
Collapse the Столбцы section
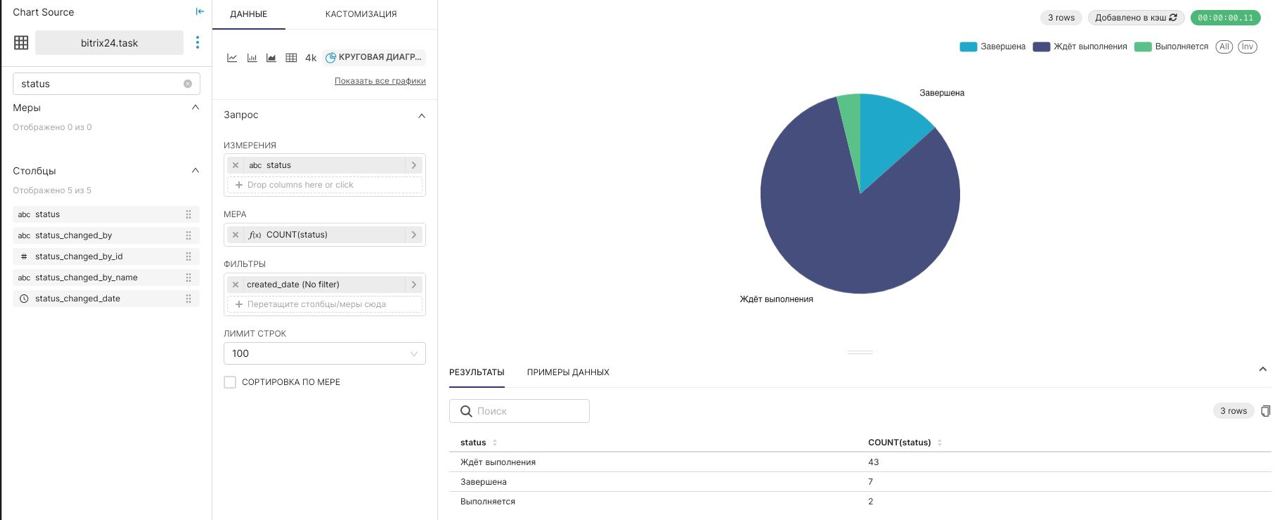point(195,170)
